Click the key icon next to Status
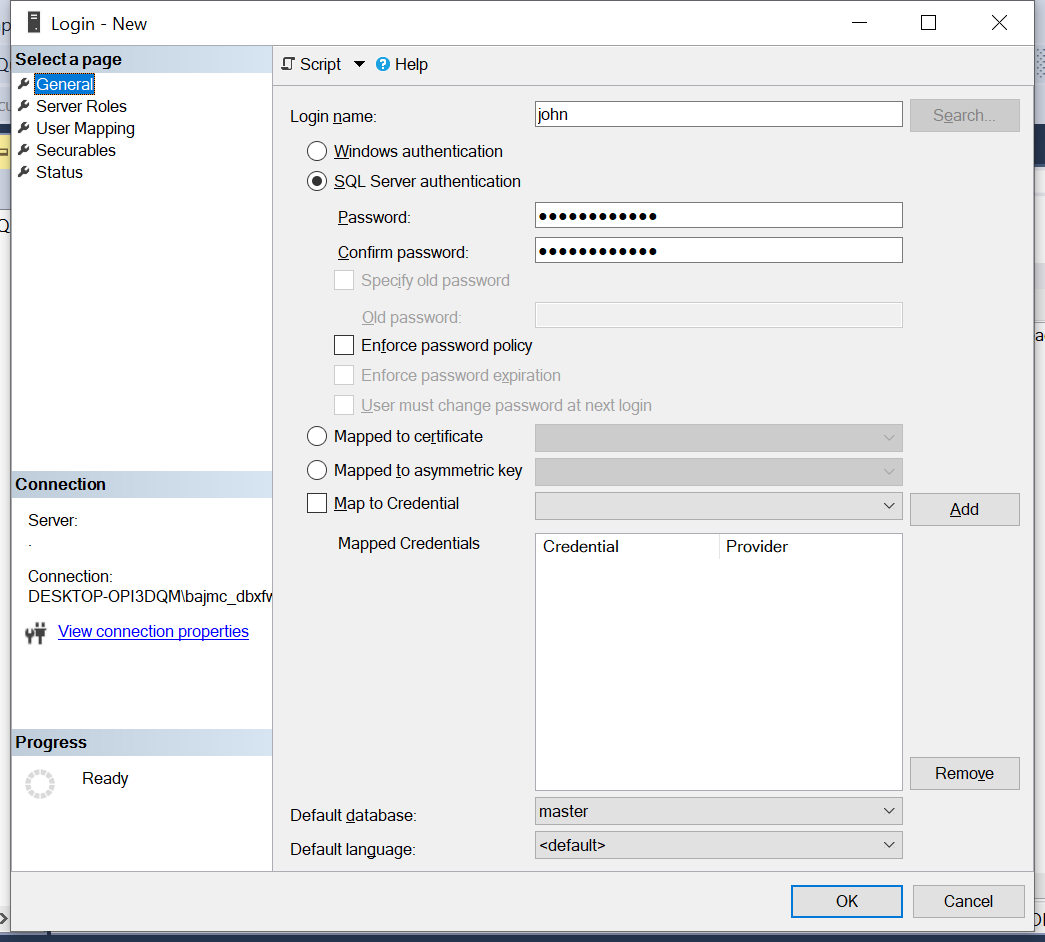This screenshot has width=1045, height=942. point(23,172)
